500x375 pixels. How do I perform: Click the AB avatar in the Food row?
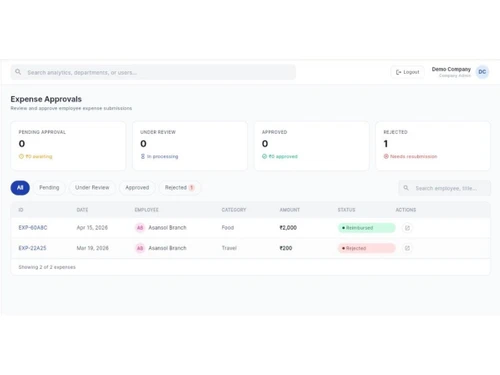coord(140,228)
